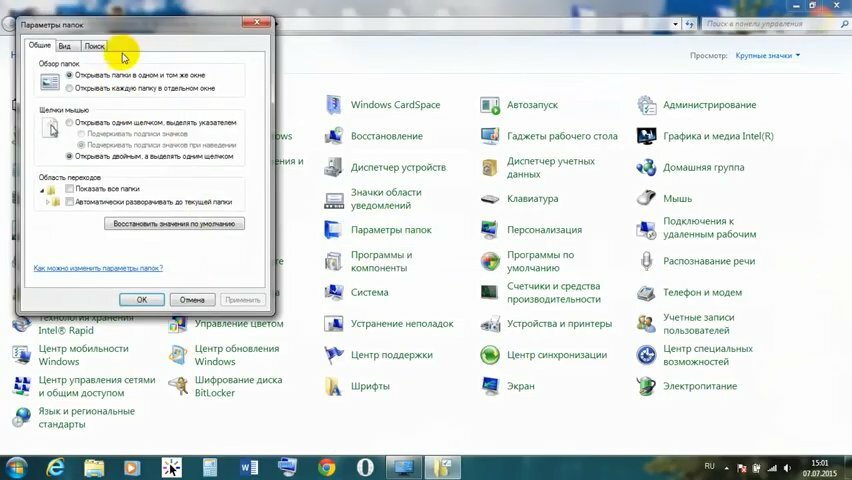The width and height of the screenshot is (852, 480).
Task: Select Открывать одним щелчком, выделять указателем
Action: click(x=70, y=123)
